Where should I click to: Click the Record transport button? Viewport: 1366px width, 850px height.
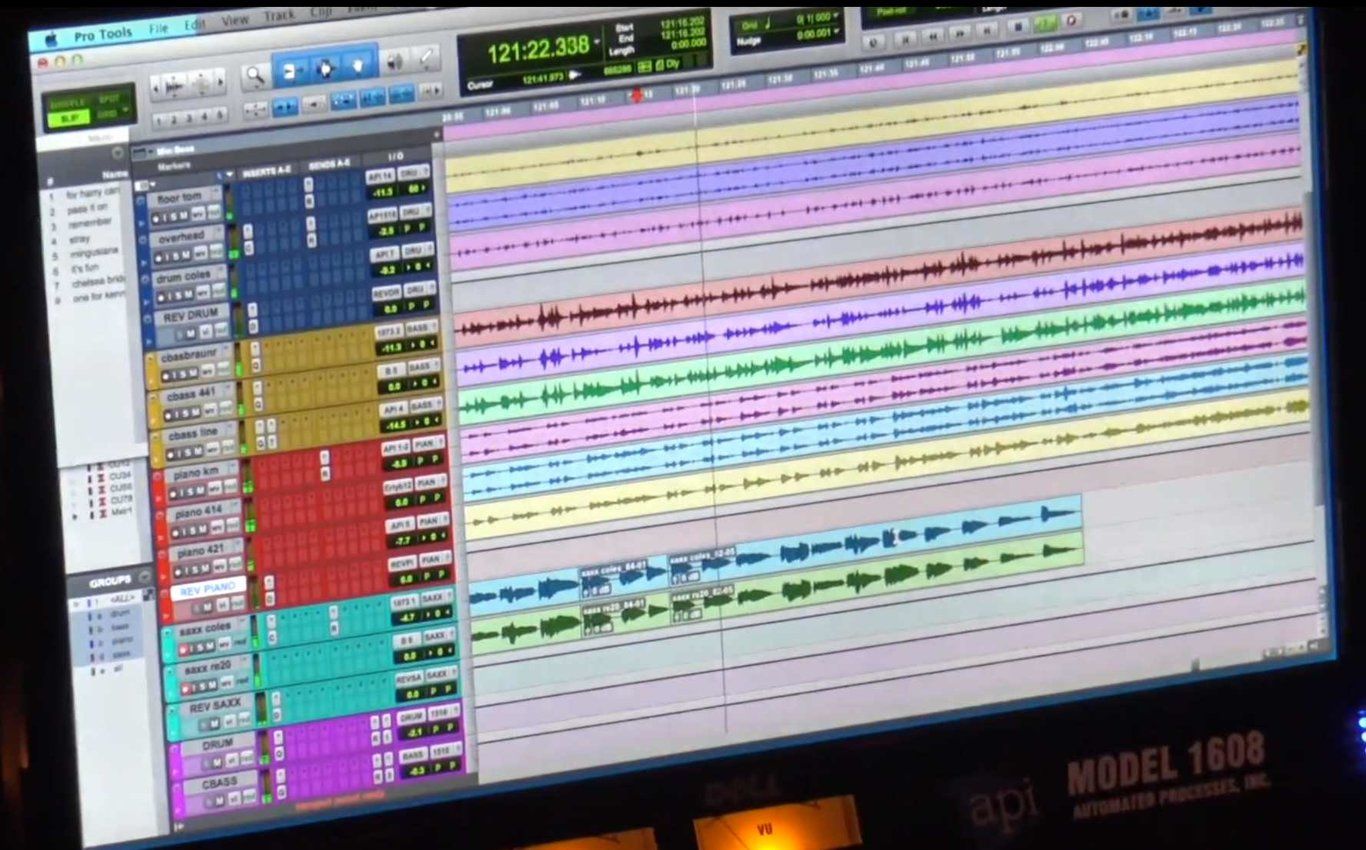pos(1071,20)
